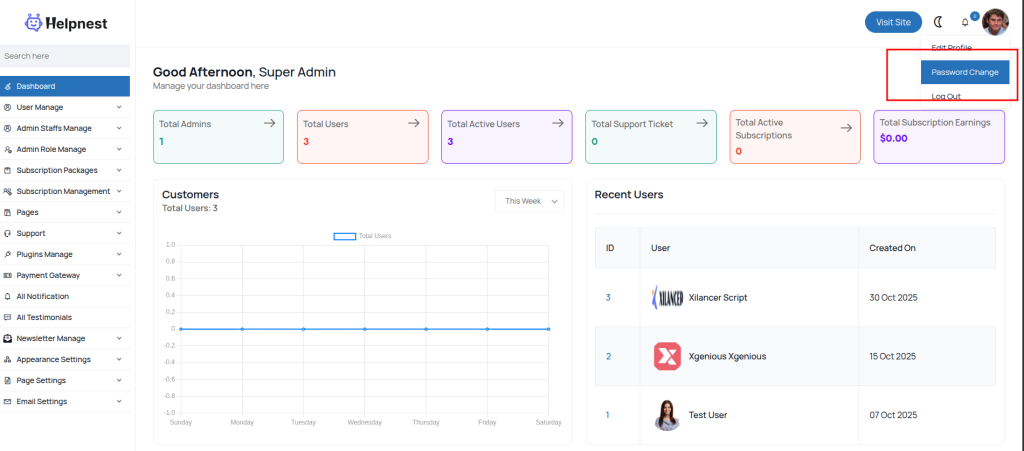Click arrow icon on Total Users card

point(413,123)
